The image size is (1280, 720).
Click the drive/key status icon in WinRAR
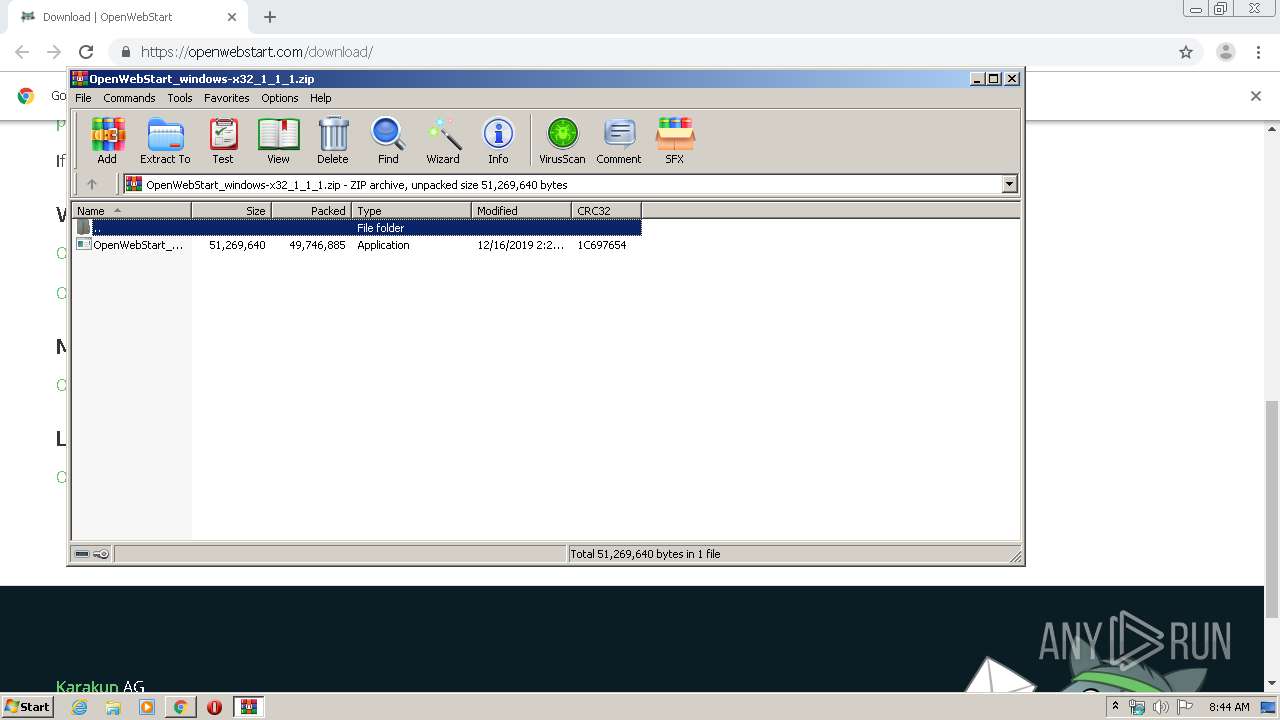click(92, 554)
